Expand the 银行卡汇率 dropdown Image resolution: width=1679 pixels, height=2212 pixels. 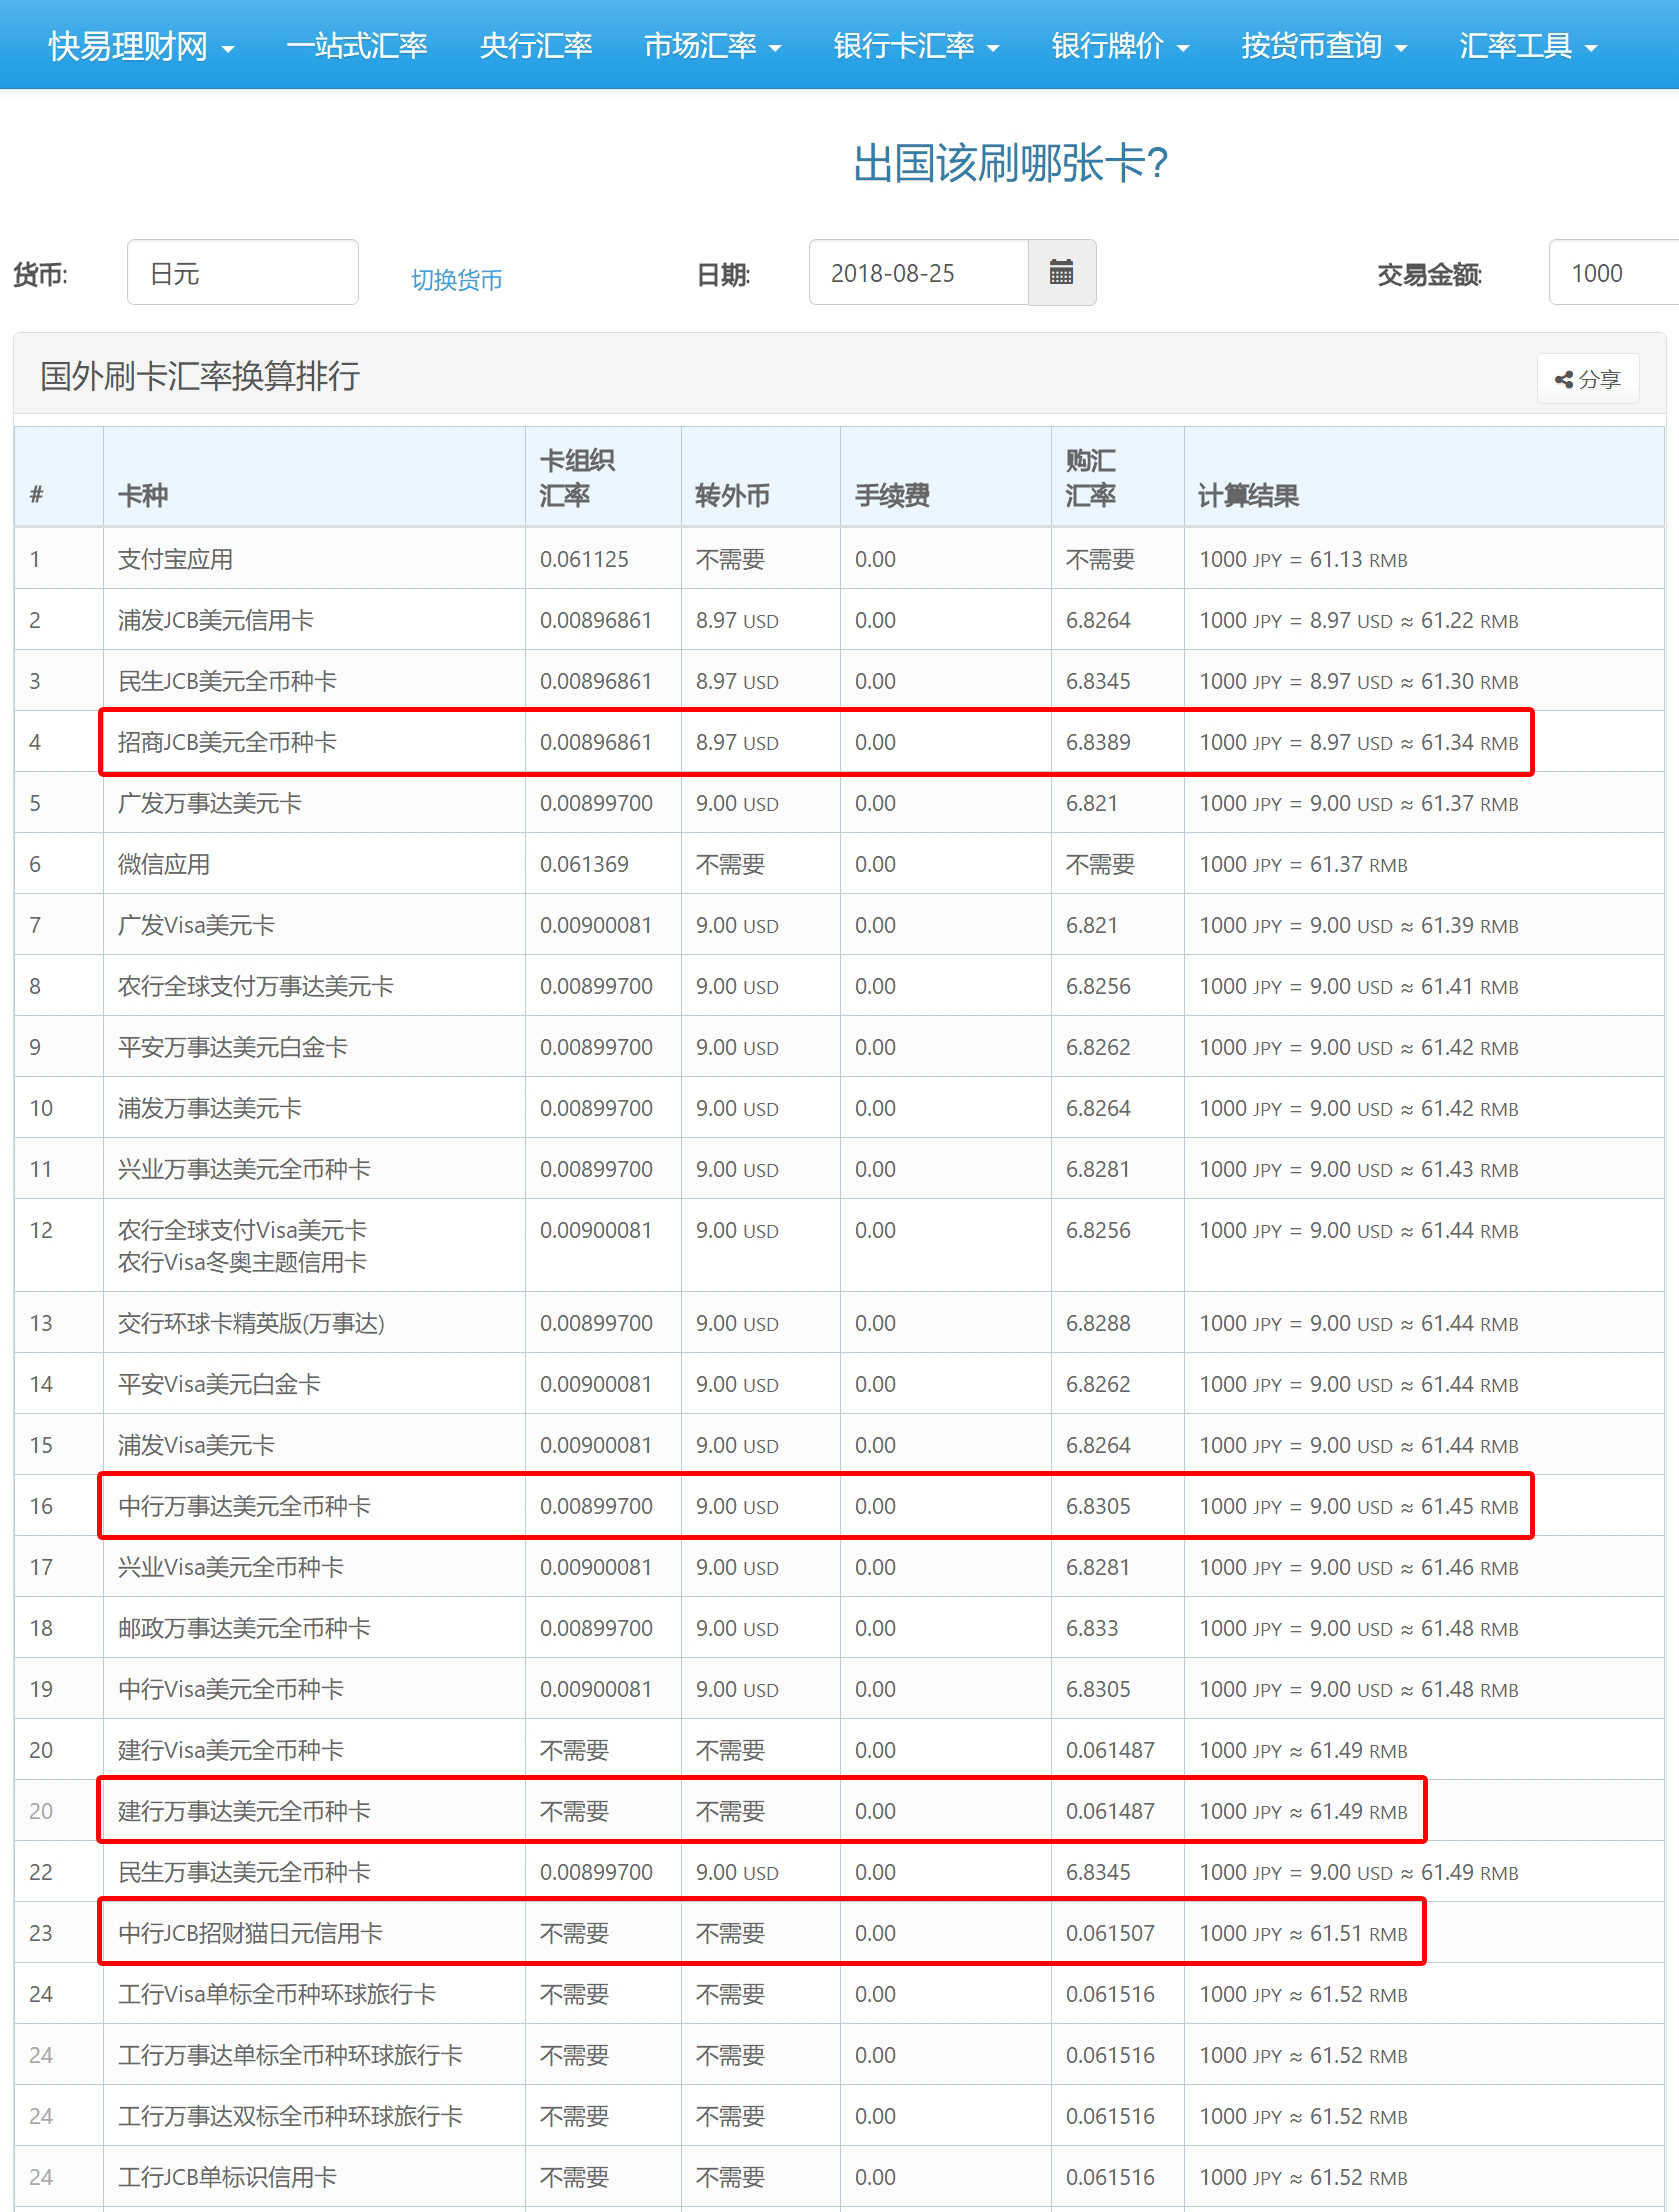[x=916, y=46]
